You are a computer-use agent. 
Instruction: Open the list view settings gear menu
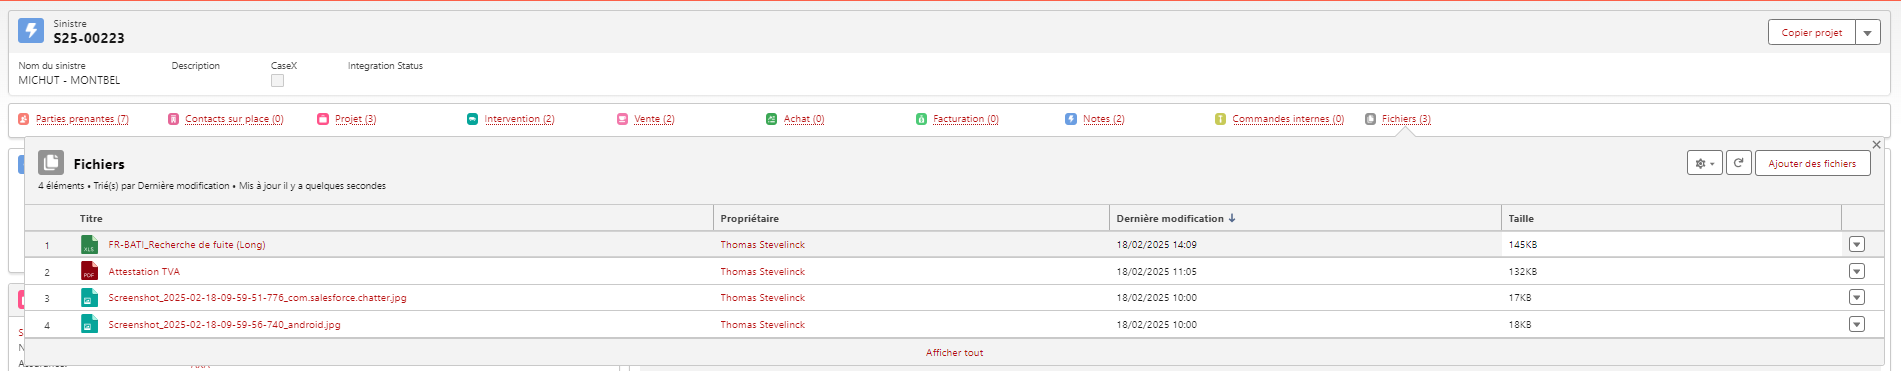tap(1704, 163)
